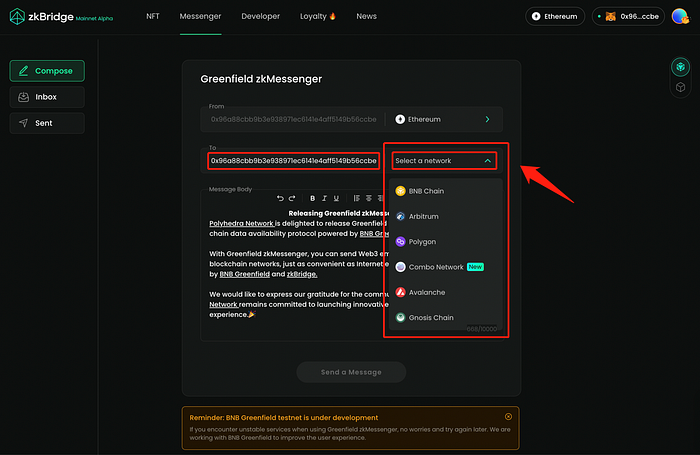Click the redo icon in editor toolbar

pos(292,198)
